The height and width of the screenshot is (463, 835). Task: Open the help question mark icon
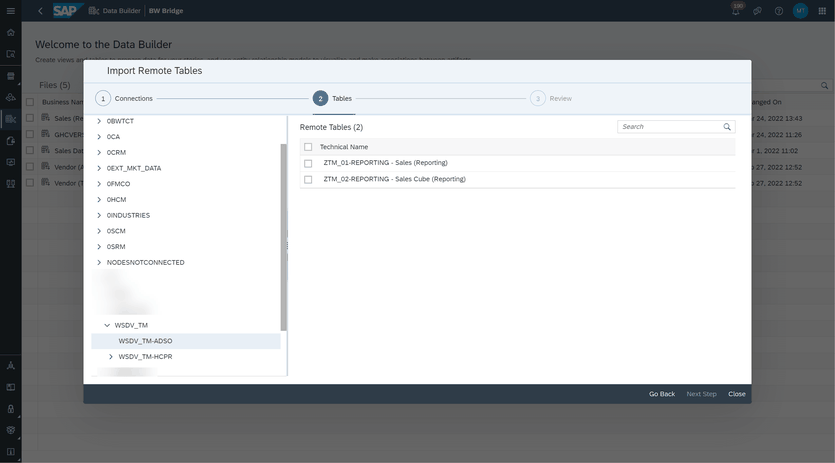tap(779, 11)
